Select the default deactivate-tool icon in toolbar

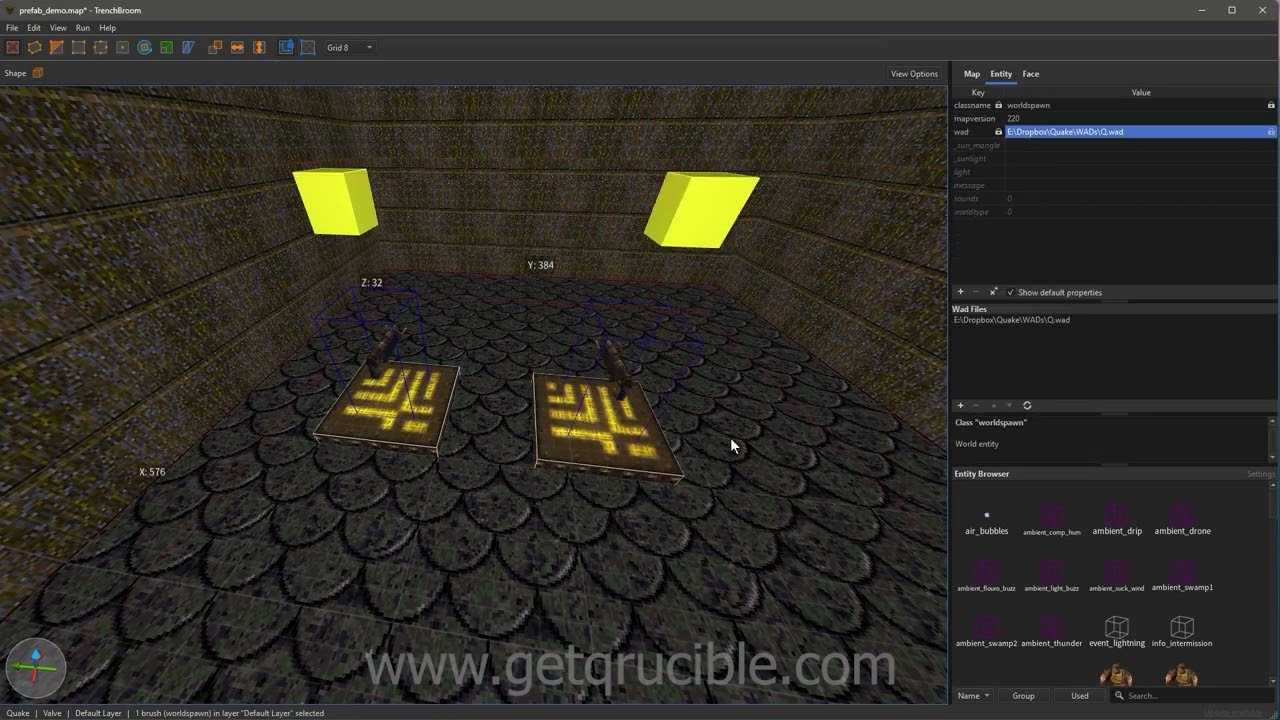tap(13, 47)
